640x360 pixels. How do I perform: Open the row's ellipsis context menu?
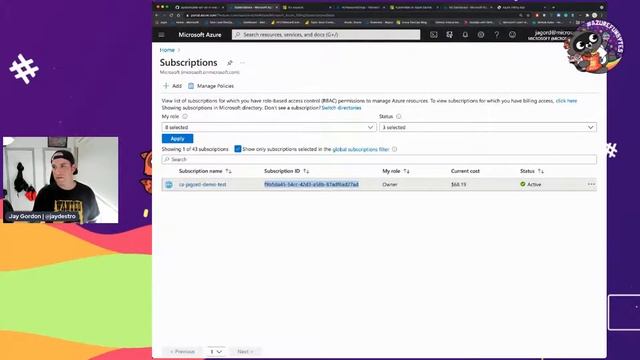[x=591, y=184]
